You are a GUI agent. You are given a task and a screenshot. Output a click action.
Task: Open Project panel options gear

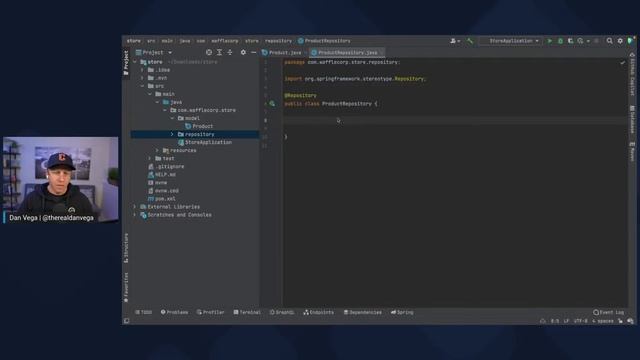[x=243, y=52]
